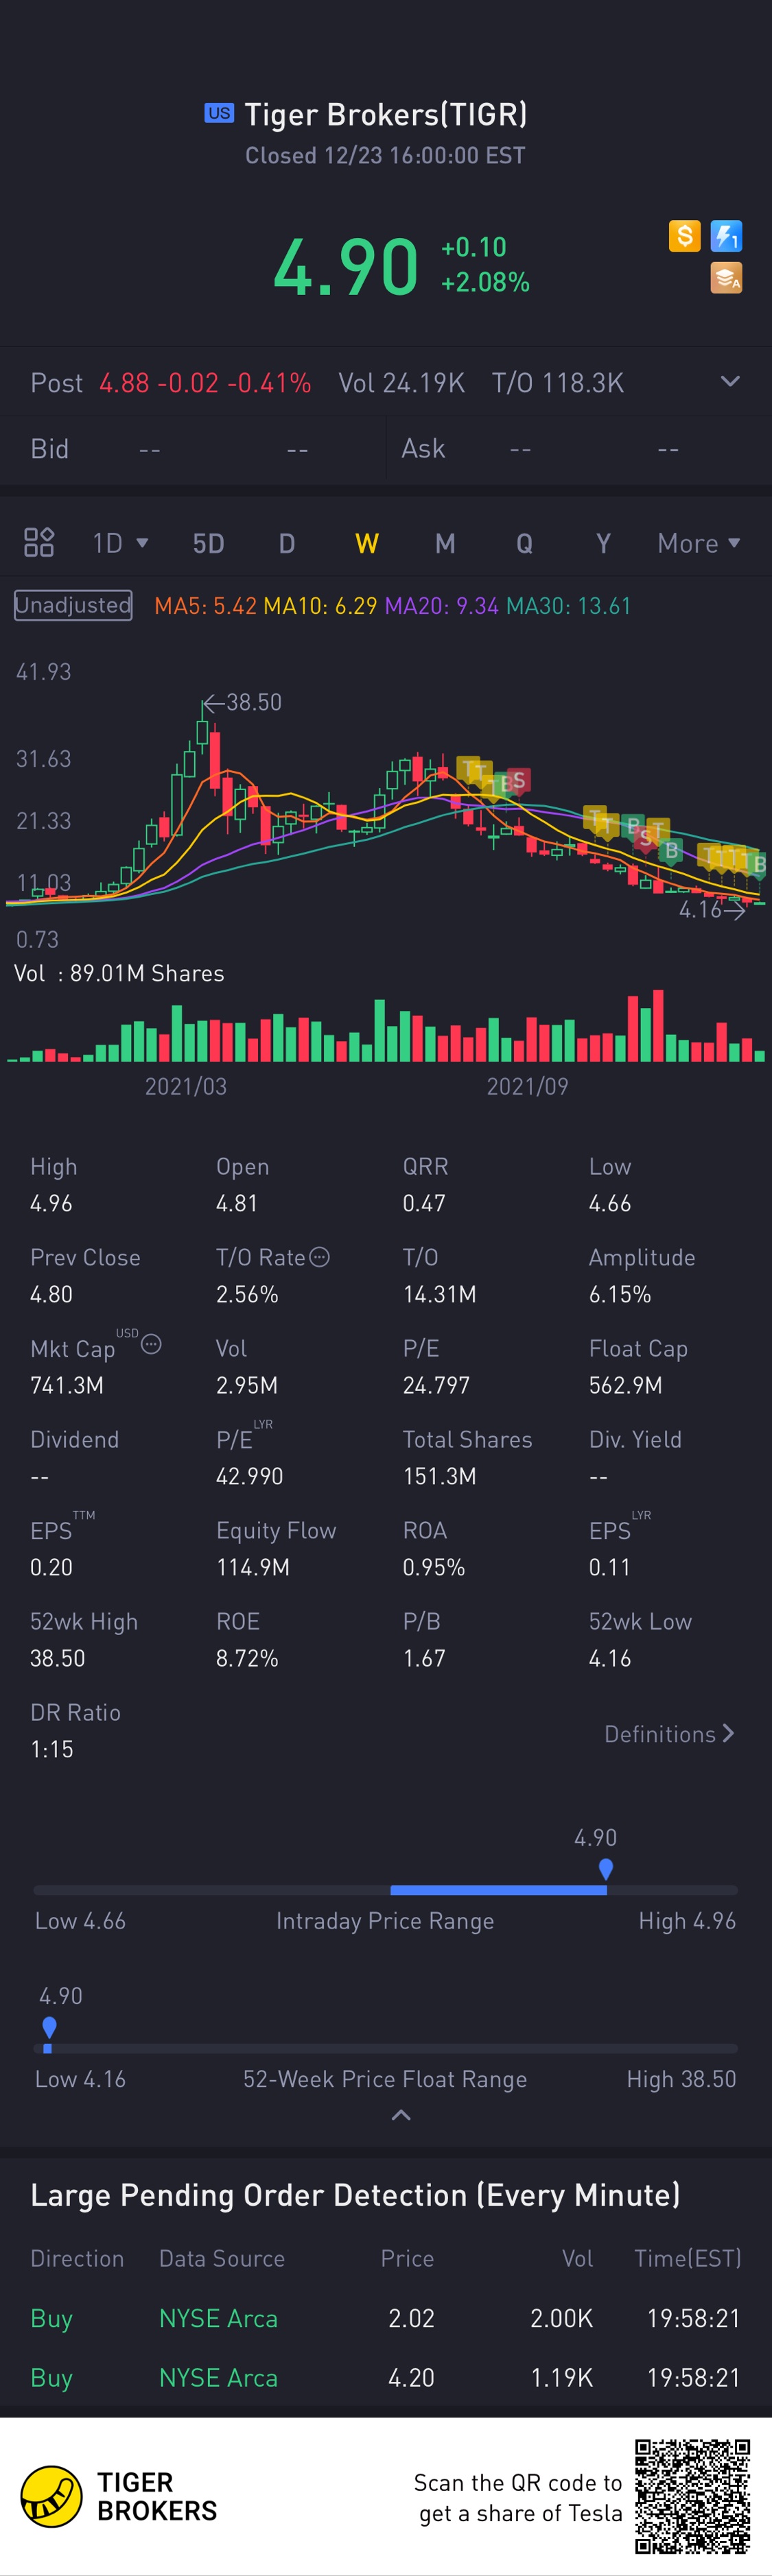Tap the info icon beside T/O Rate
This screenshot has height=2576, width=772.
(x=320, y=1257)
